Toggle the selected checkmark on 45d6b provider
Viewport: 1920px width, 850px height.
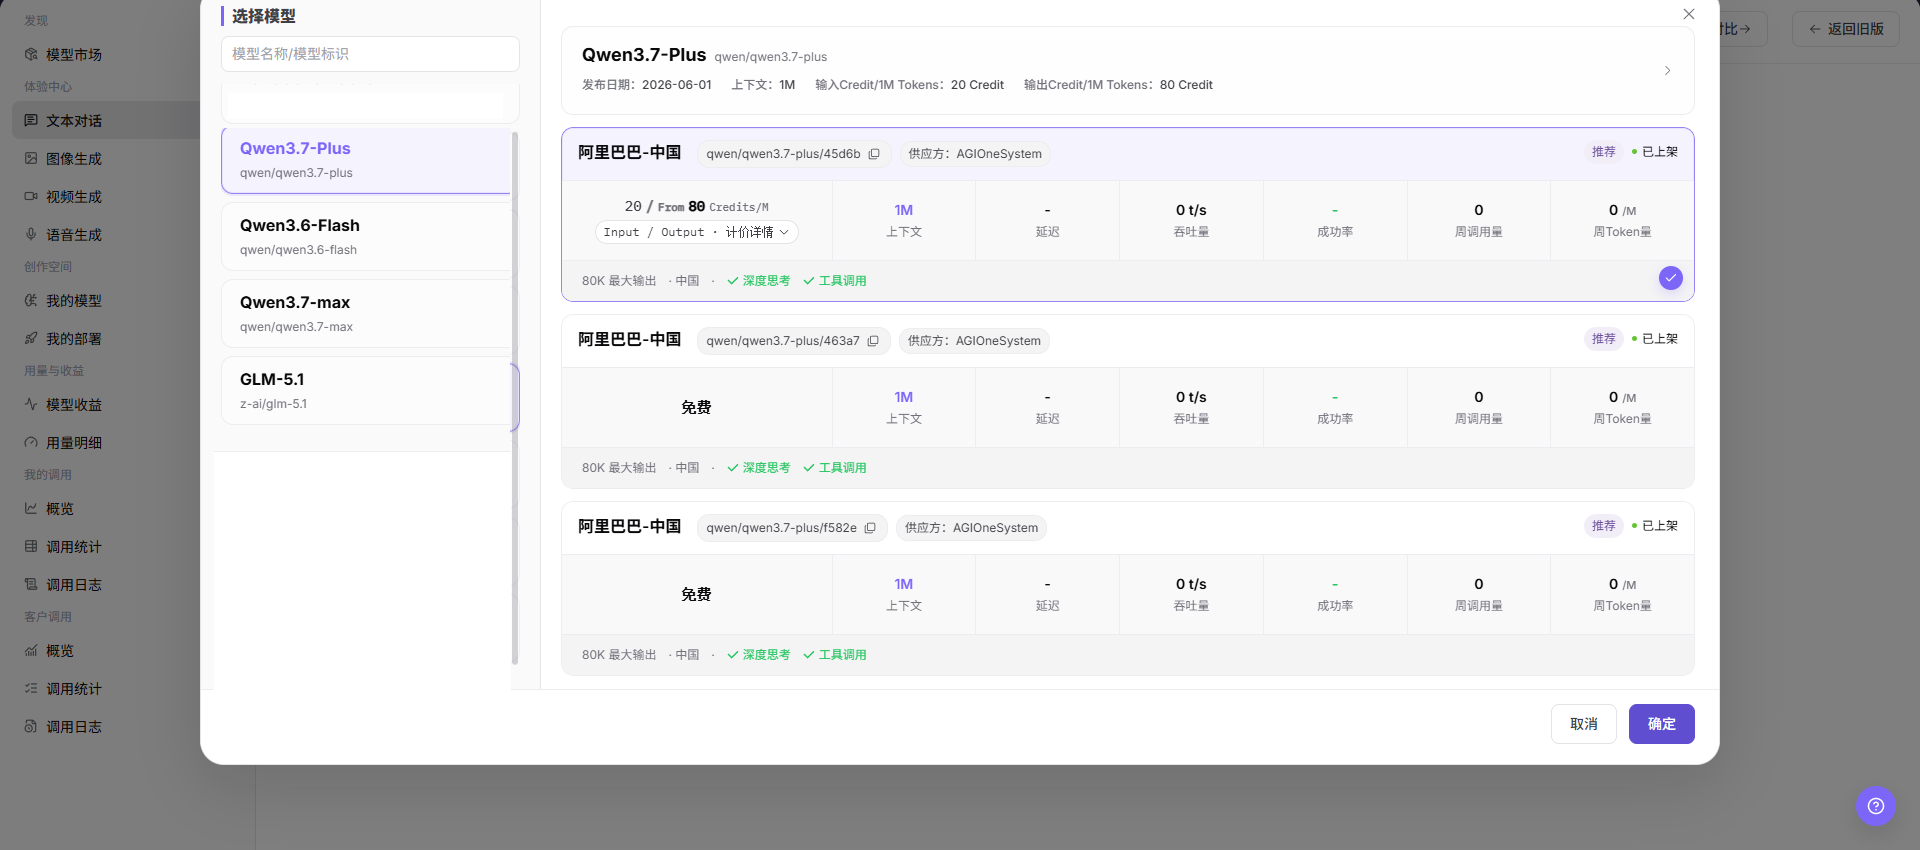coord(1671,278)
